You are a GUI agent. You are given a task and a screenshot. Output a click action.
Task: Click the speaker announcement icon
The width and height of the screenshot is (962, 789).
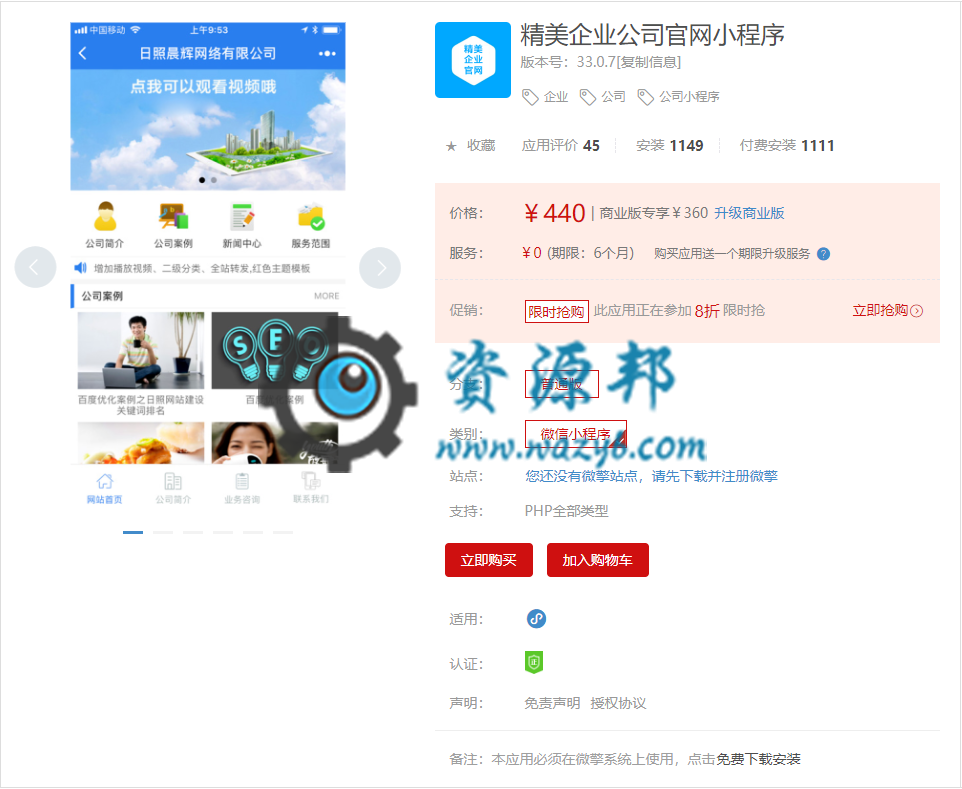[x=80, y=267]
